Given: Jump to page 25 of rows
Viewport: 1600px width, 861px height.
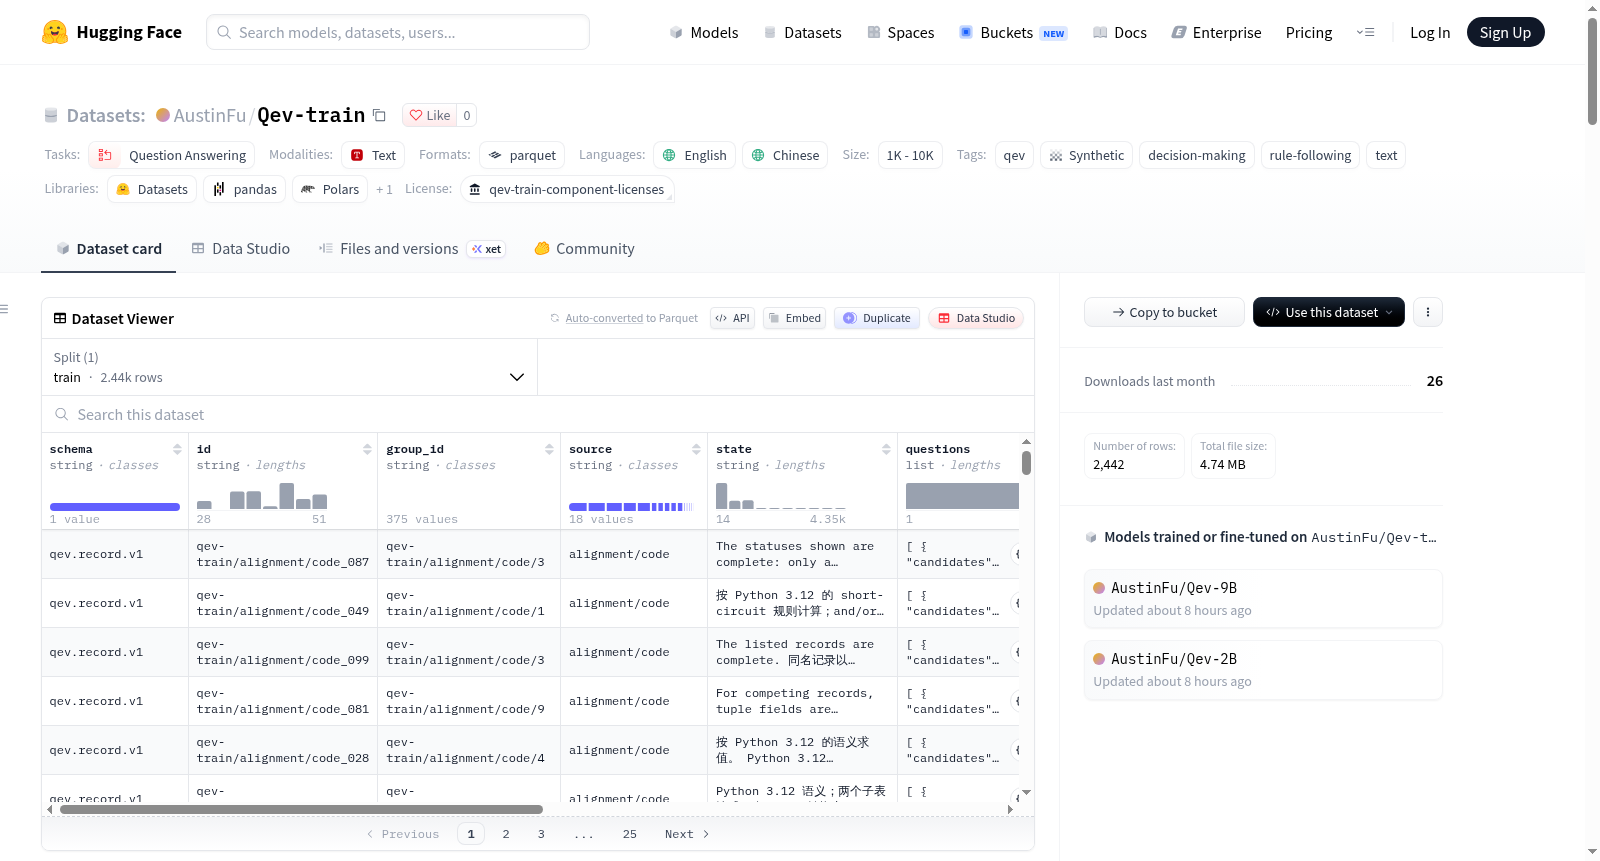Looking at the screenshot, I should [x=630, y=834].
